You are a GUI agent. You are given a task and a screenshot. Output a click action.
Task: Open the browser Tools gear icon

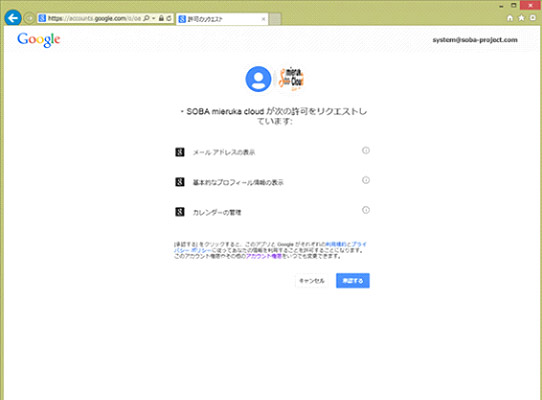[533, 18]
